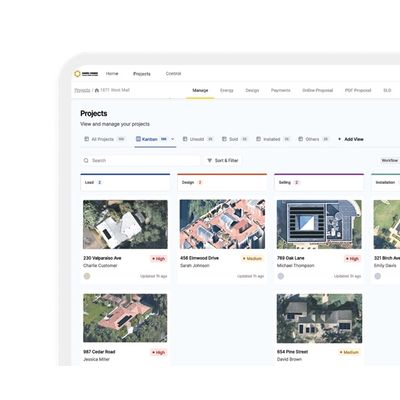Screen dimensions: 400x400
Task: Switch to the Design top tab
Action: click(x=252, y=90)
